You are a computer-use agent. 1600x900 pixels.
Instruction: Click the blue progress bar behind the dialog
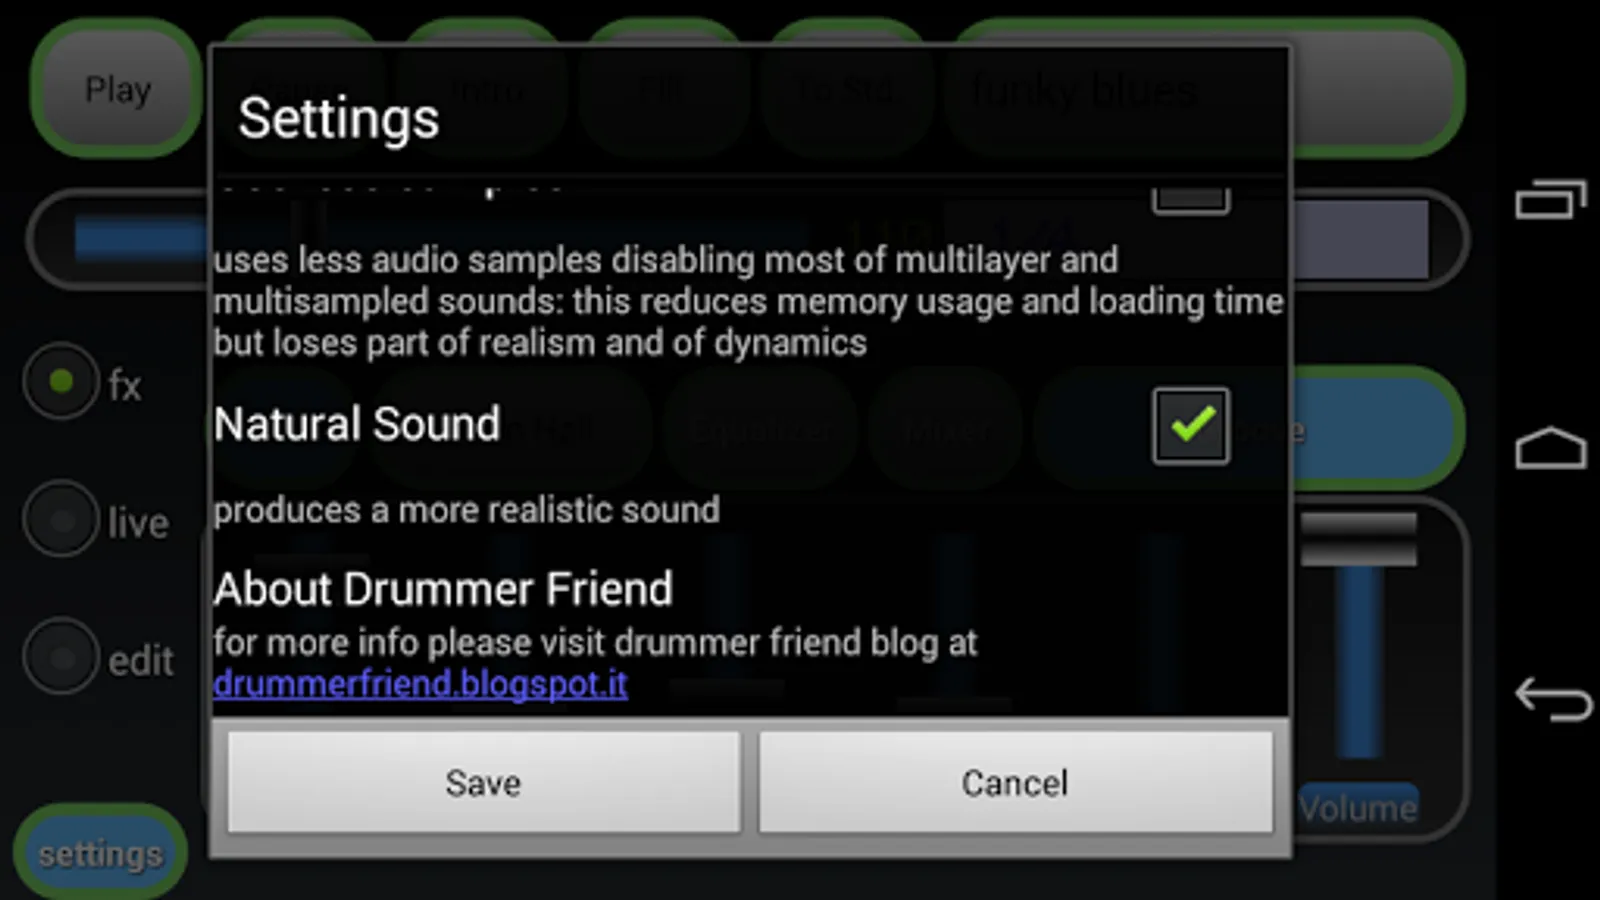pos(140,239)
